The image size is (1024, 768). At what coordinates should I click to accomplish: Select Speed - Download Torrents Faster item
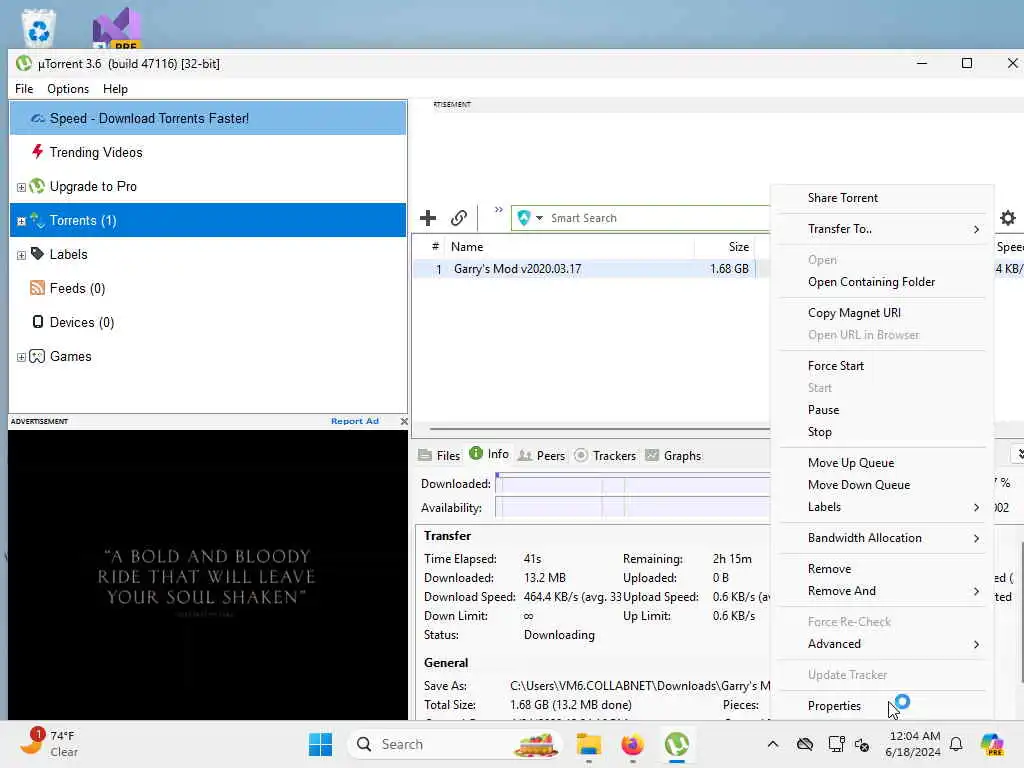(208, 118)
